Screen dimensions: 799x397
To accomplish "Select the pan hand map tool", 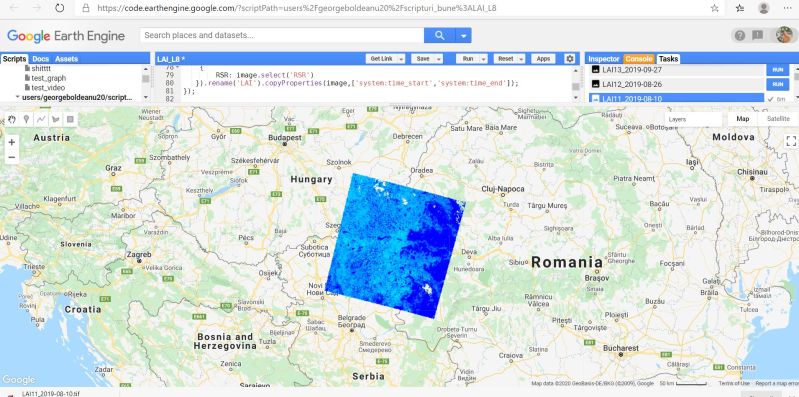I will 12,119.
